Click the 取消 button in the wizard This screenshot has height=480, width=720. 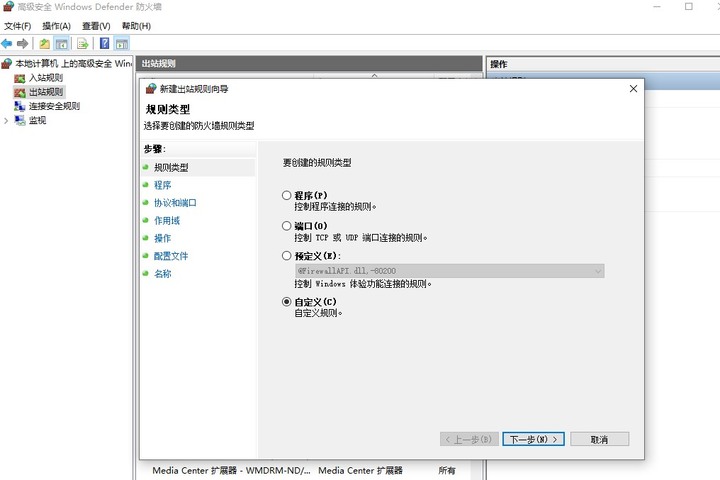(599, 439)
